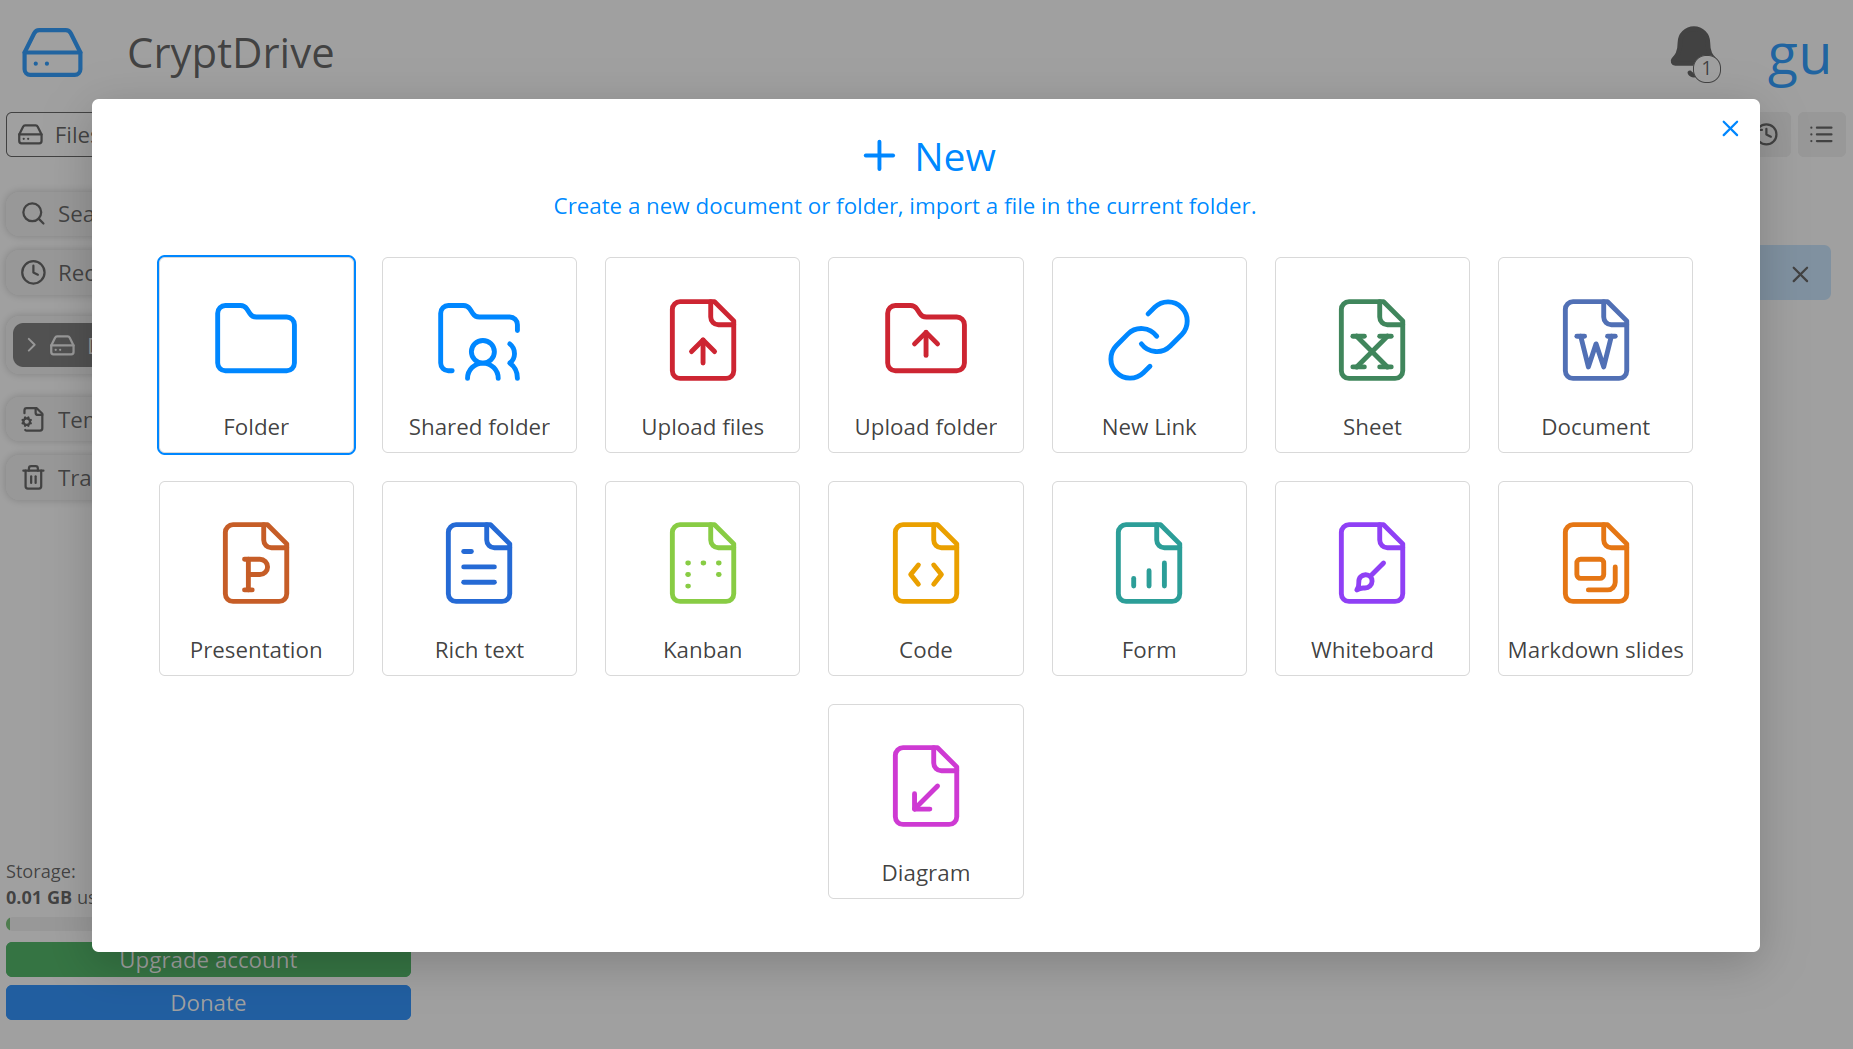Switch to list view mode
The height and width of the screenshot is (1049, 1853).
pos(1821,134)
